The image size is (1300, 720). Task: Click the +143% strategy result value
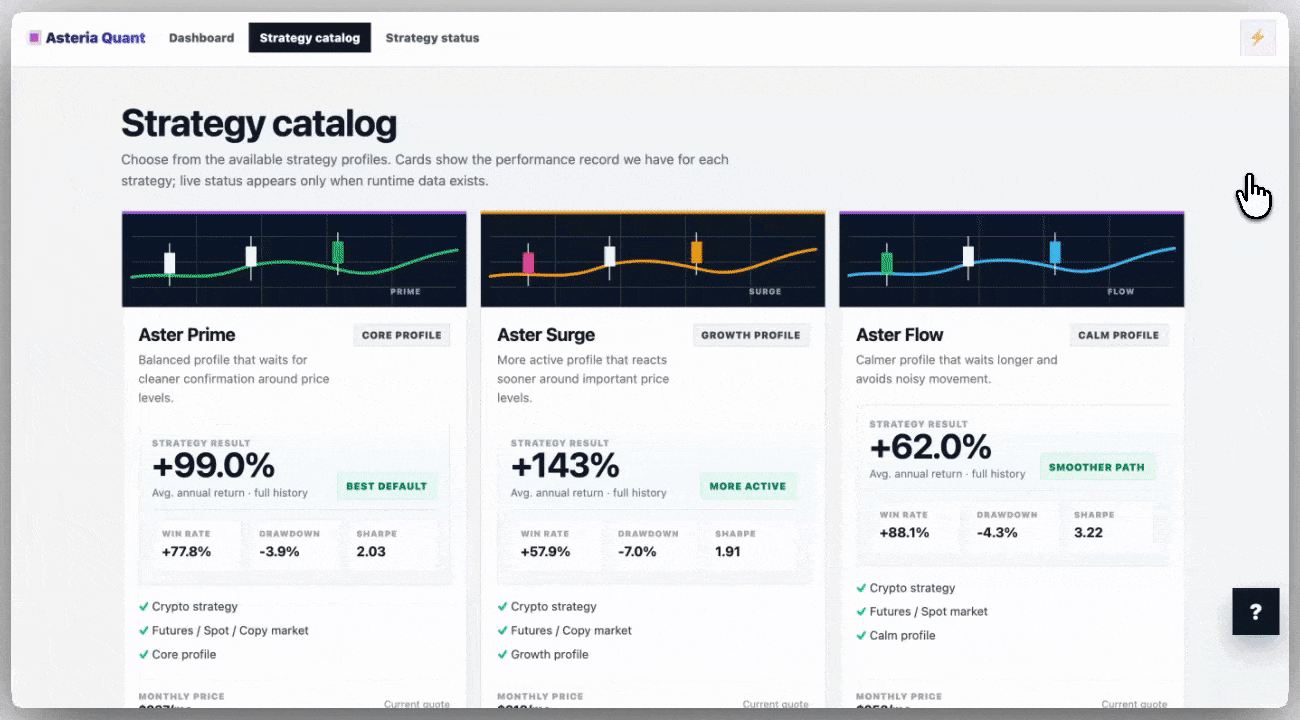(565, 466)
